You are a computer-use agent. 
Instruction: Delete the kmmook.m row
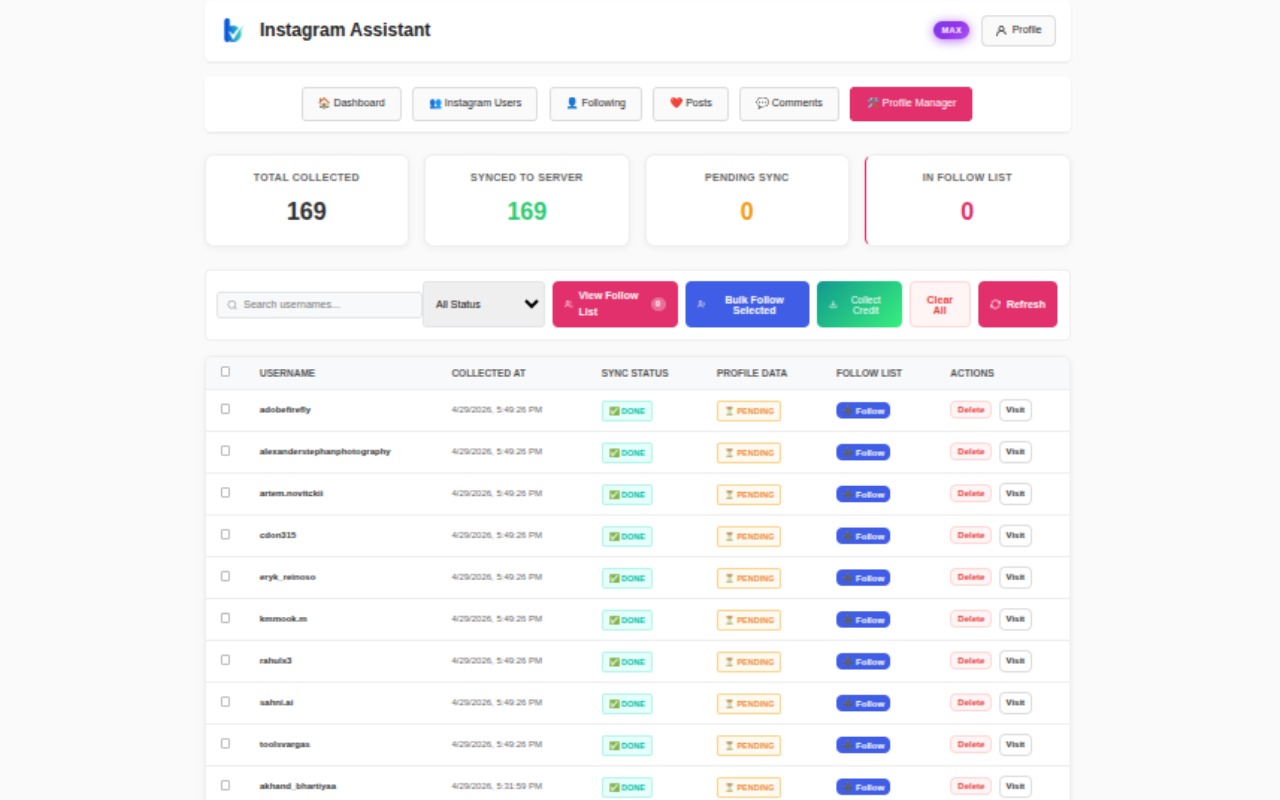click(x=971, y=619)
